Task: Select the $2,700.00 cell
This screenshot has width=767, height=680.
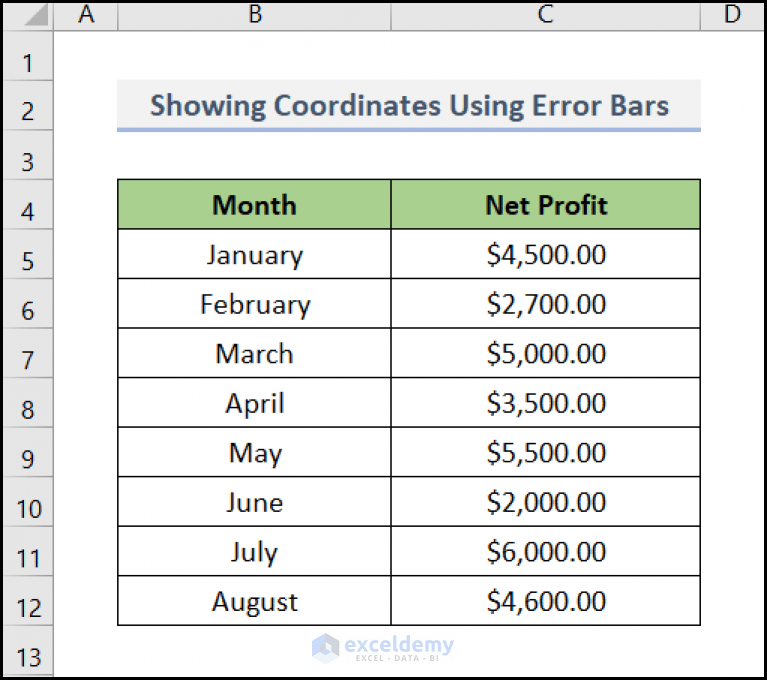Action: 545,304
